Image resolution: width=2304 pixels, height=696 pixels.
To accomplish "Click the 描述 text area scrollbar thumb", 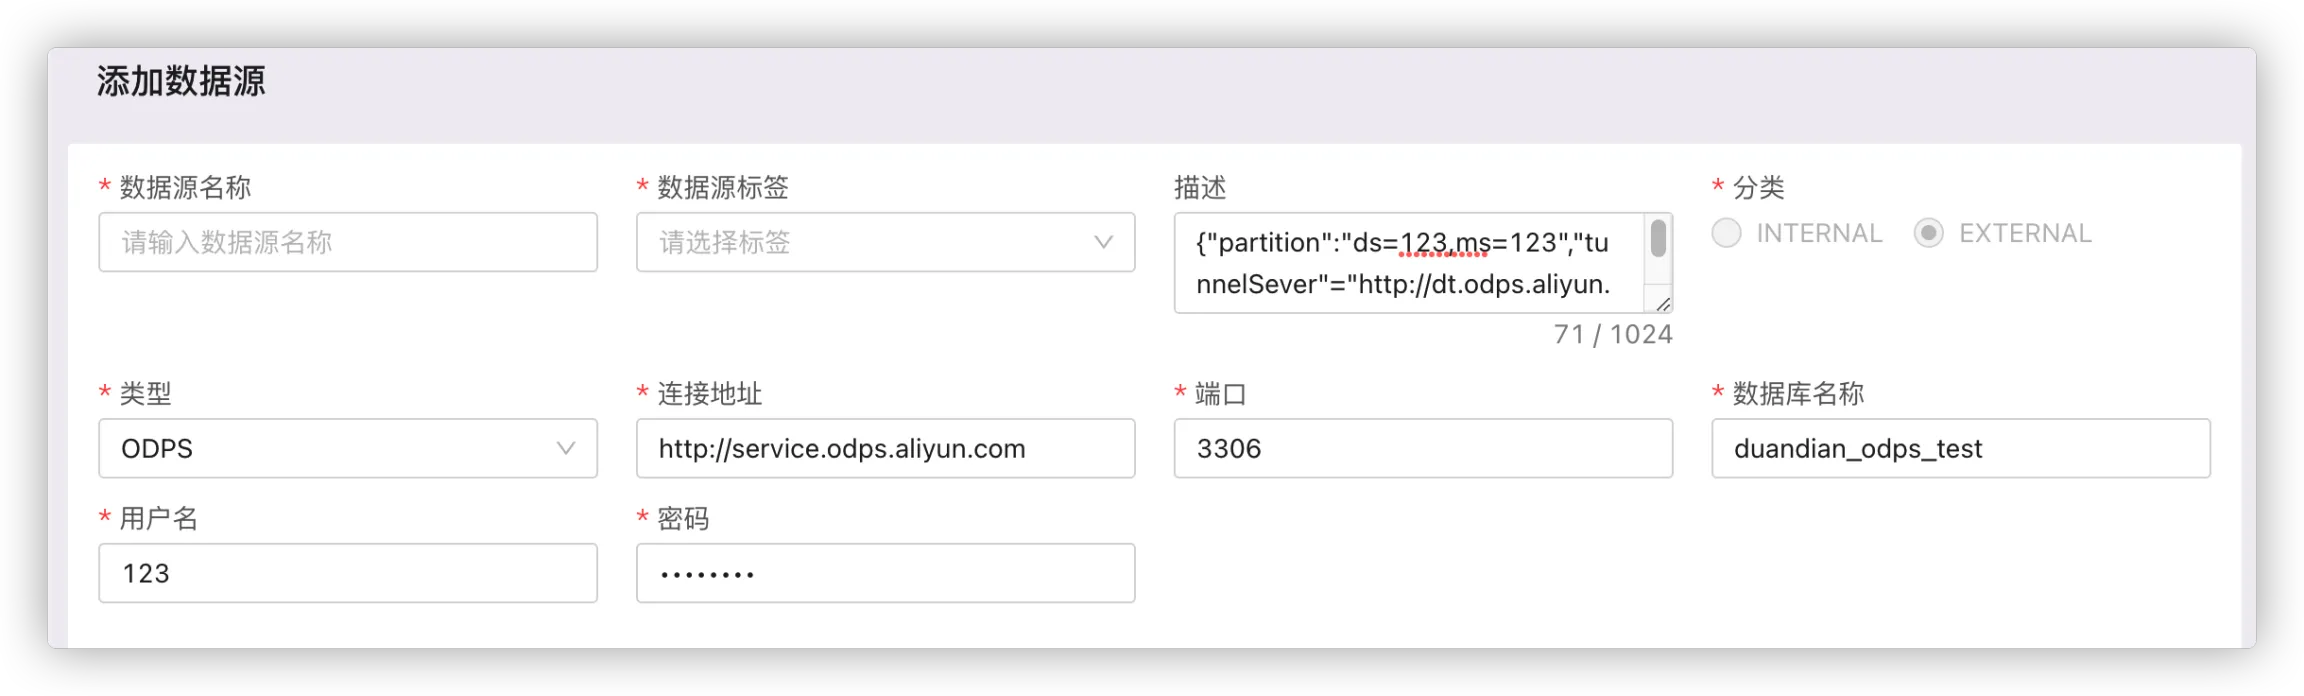I will click(1658, 239).
